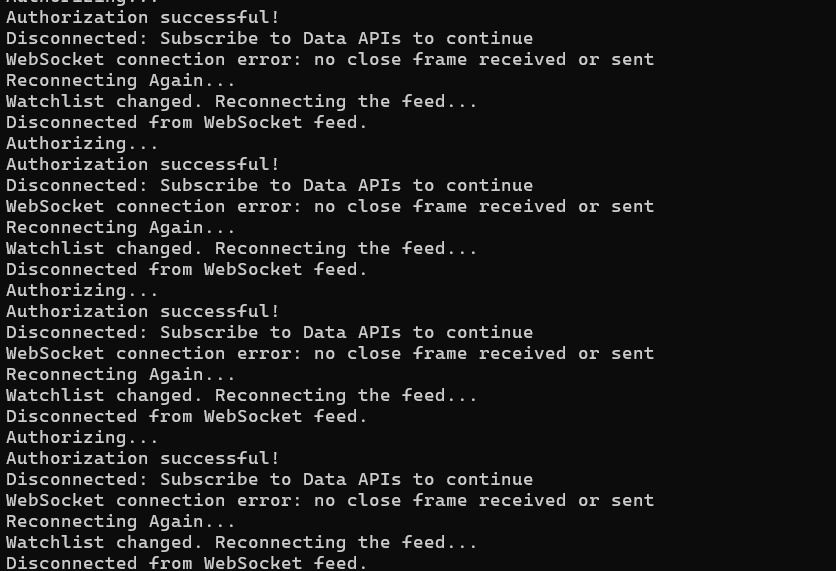
Task: Click the third 'Reconnecting Again...' line
Action: [120, 374]
